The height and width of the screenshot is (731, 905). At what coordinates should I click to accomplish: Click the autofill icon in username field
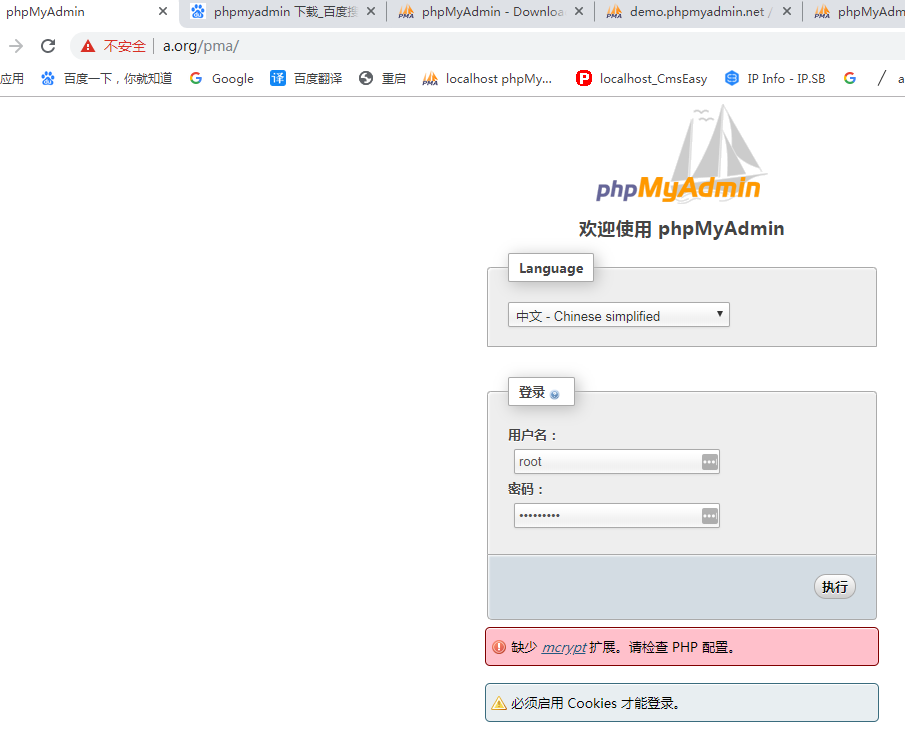(709, 462)
